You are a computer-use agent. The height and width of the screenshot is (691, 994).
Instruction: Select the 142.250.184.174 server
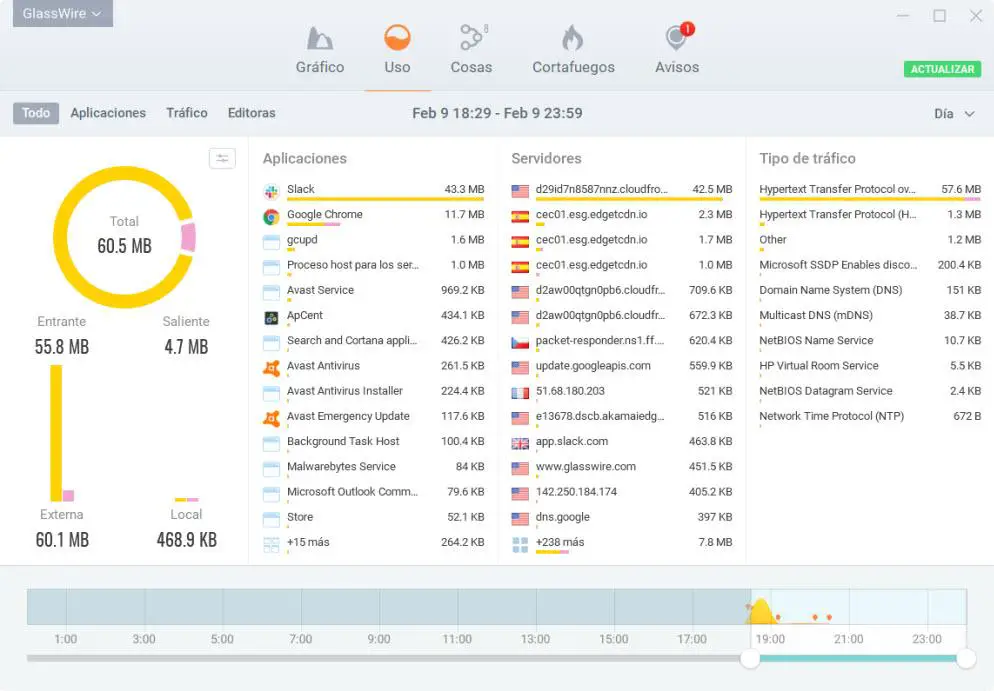622,493
